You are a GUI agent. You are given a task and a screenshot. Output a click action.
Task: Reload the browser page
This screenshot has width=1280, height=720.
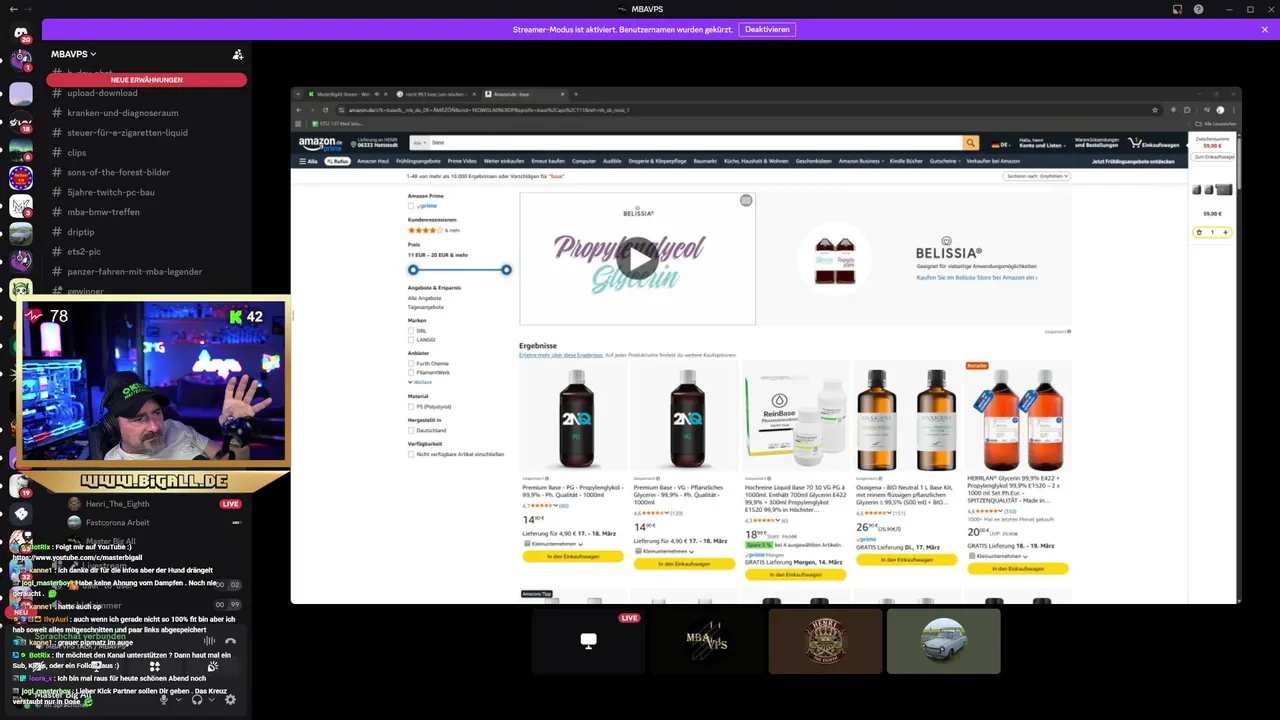tap(327, 110)
